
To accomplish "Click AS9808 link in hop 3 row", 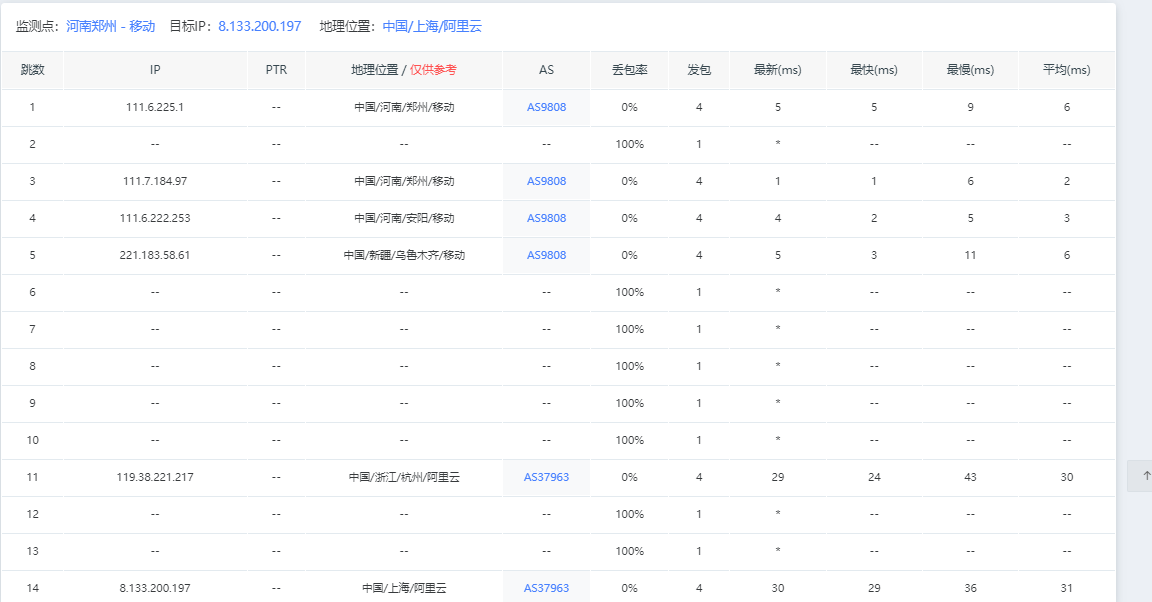I will [546, 181].
